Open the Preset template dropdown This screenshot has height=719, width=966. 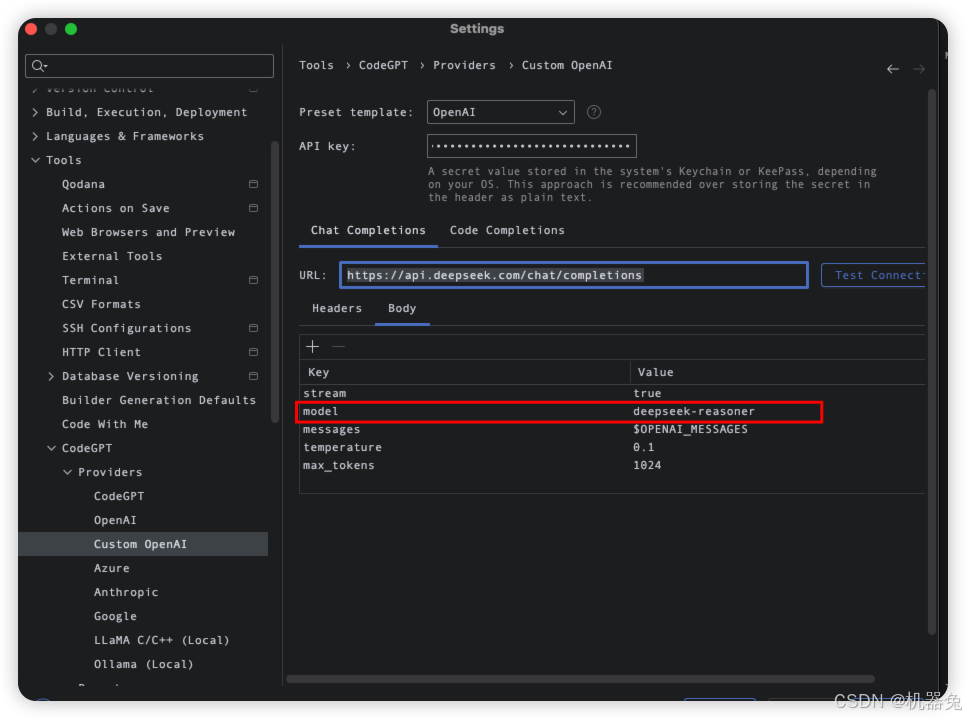point(500,112)
